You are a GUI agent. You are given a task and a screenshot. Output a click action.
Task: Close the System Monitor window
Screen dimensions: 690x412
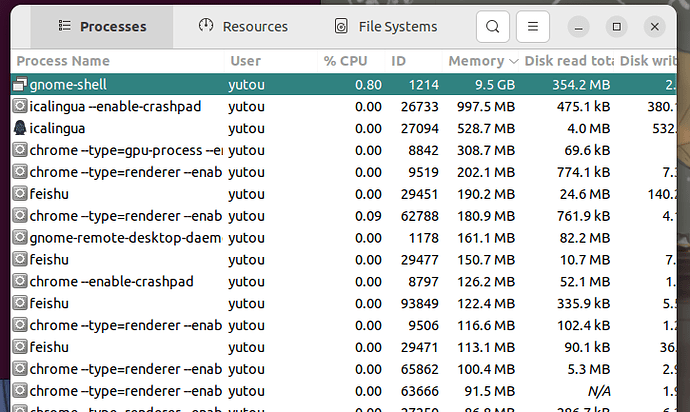[x=655, y=27]
